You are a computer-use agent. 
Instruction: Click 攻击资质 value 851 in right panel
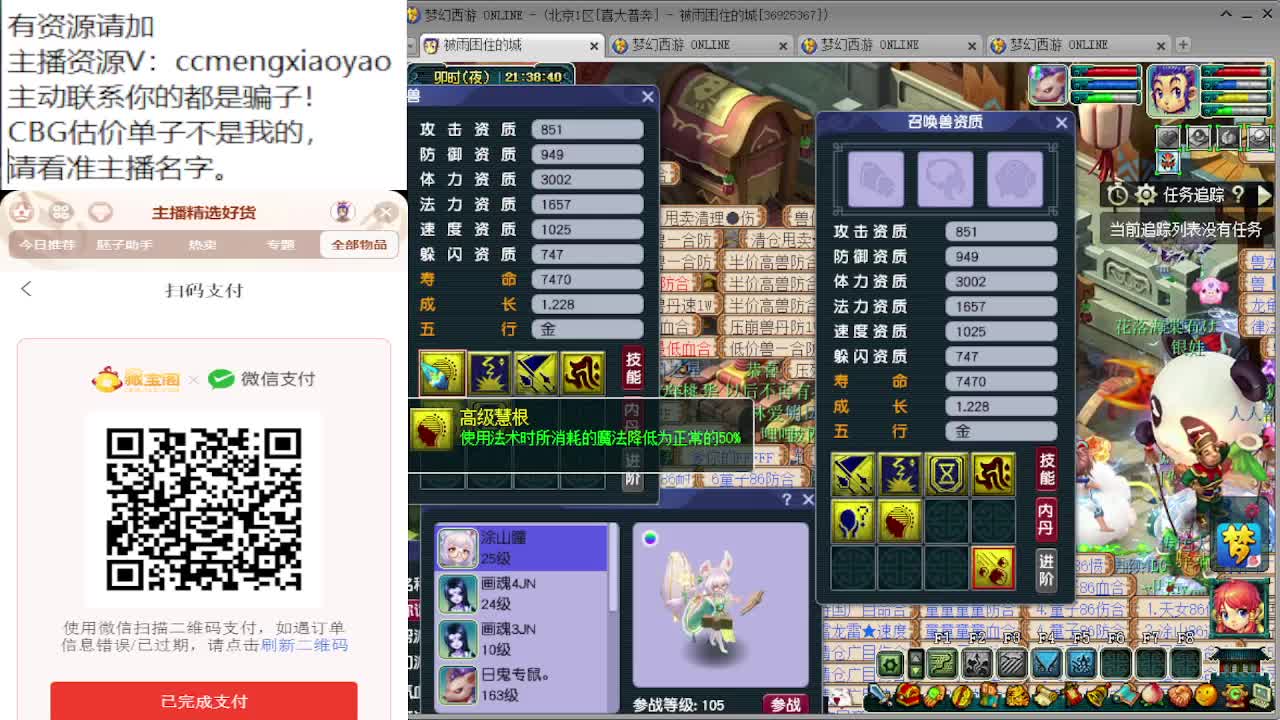(1001, 231)
